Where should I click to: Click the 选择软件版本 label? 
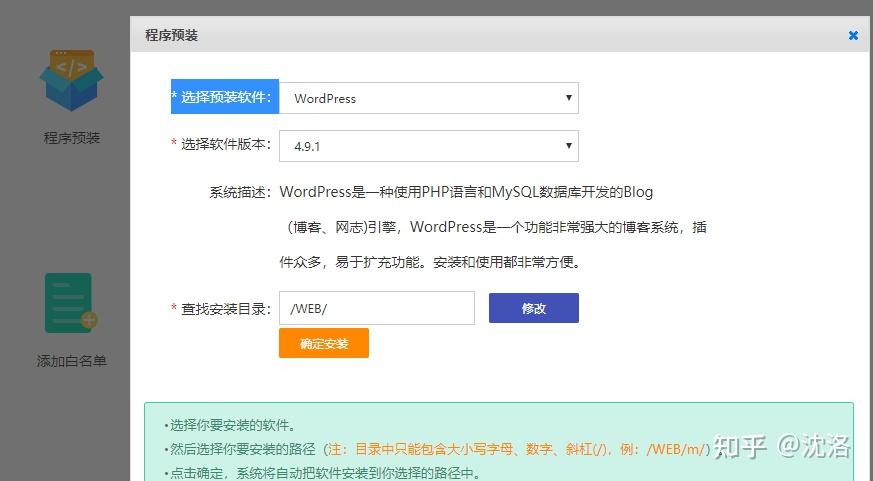(222, 144)
